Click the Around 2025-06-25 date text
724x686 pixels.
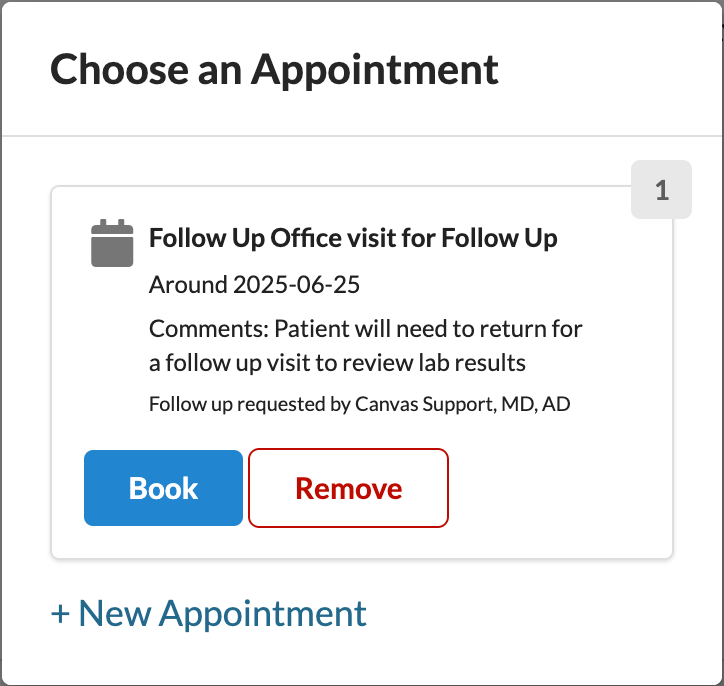(254, 284)
